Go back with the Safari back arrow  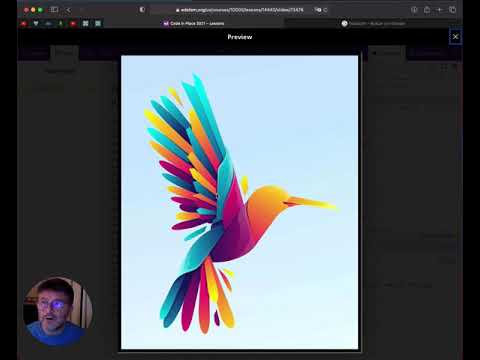[69, 10]
